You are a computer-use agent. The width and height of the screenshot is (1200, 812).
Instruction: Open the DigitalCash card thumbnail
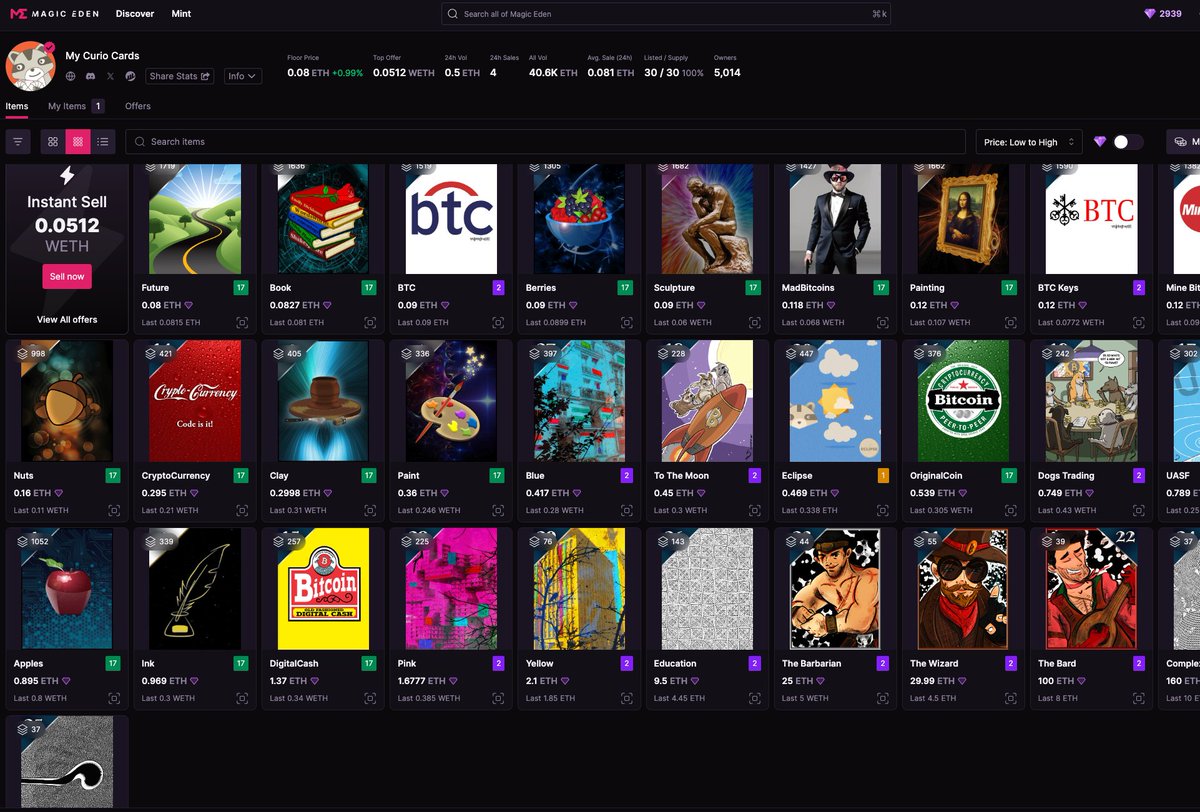[x=323, y=590]
